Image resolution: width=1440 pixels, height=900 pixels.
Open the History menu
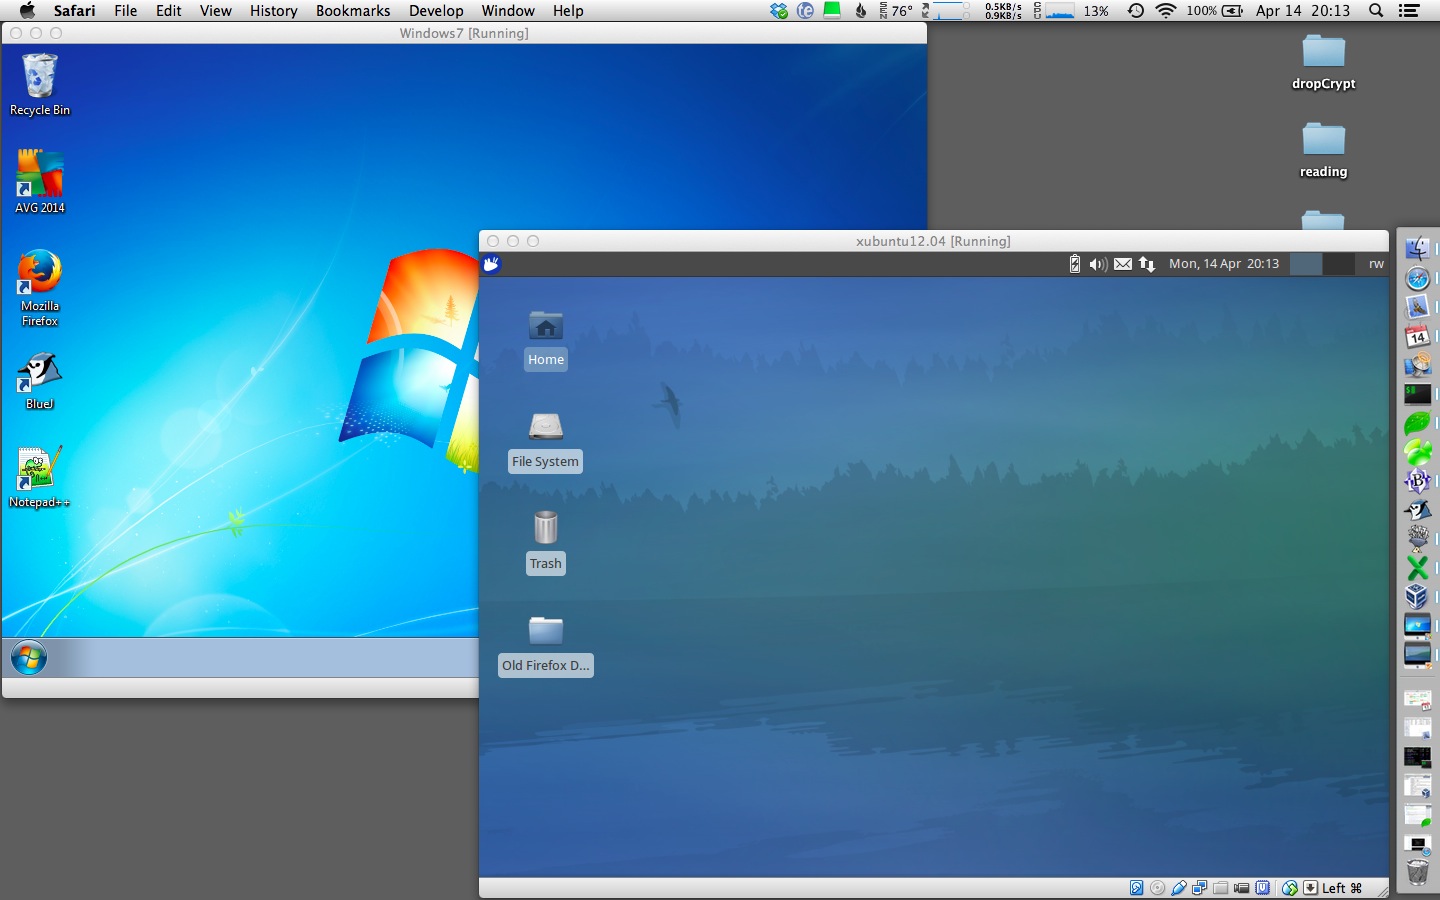pos(274,11)
